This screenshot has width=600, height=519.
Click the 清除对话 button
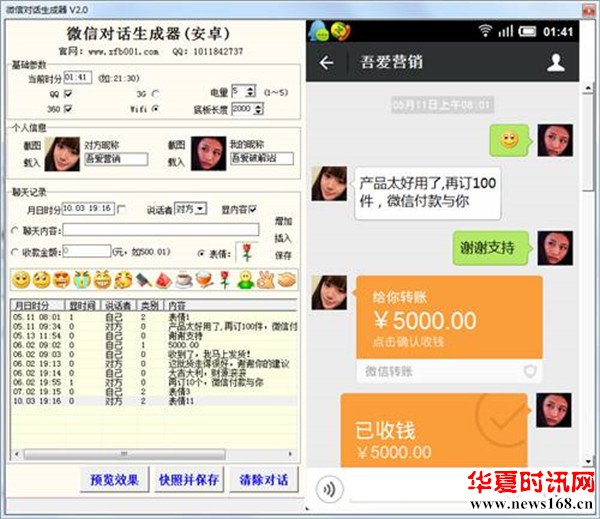coord(264,479)
